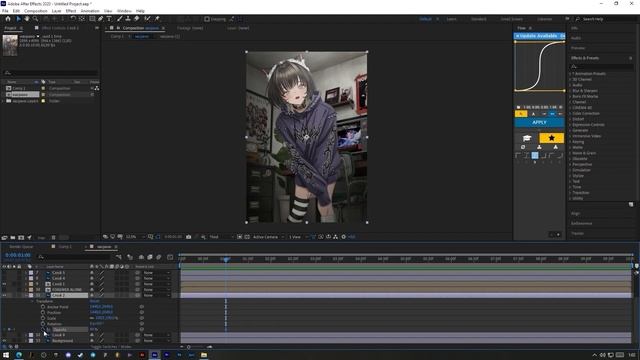Click the label color swatch of Слой 2

point(31,295)
